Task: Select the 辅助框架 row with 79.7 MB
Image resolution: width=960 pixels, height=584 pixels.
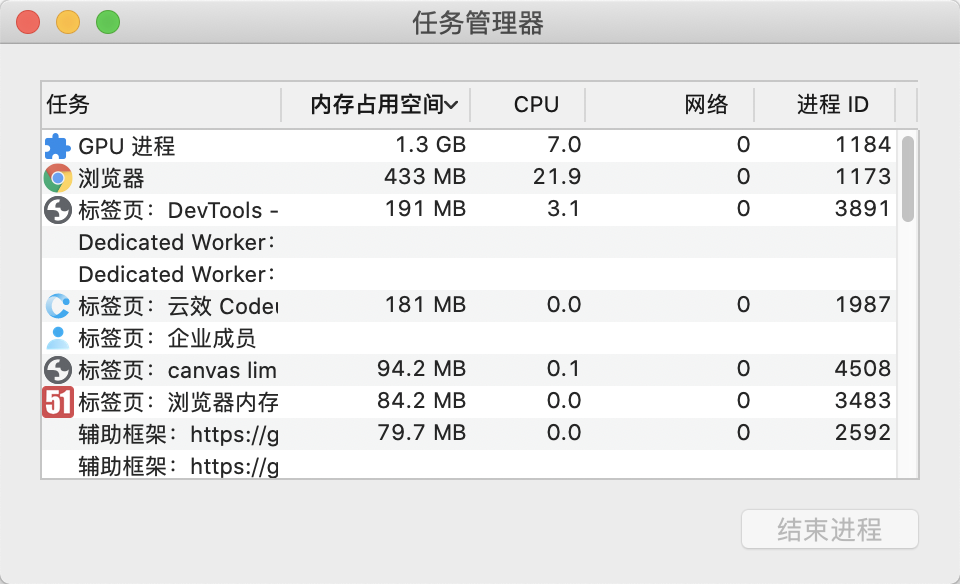Action: [469, 434]
